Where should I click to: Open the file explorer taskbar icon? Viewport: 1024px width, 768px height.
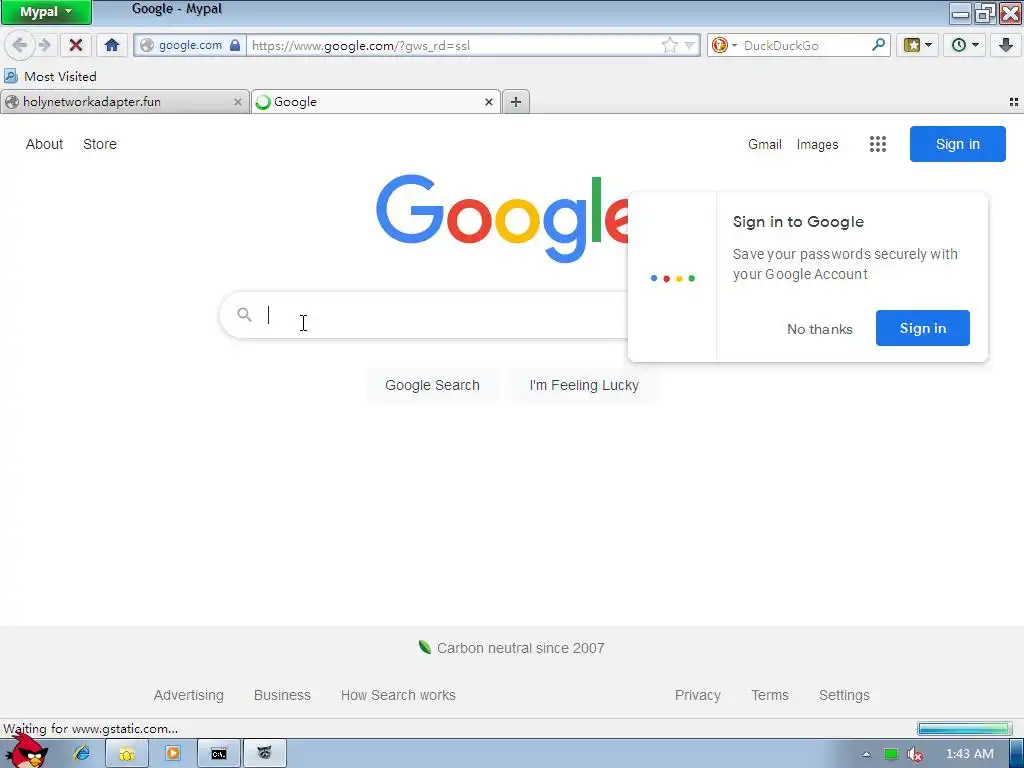(127, 754)
